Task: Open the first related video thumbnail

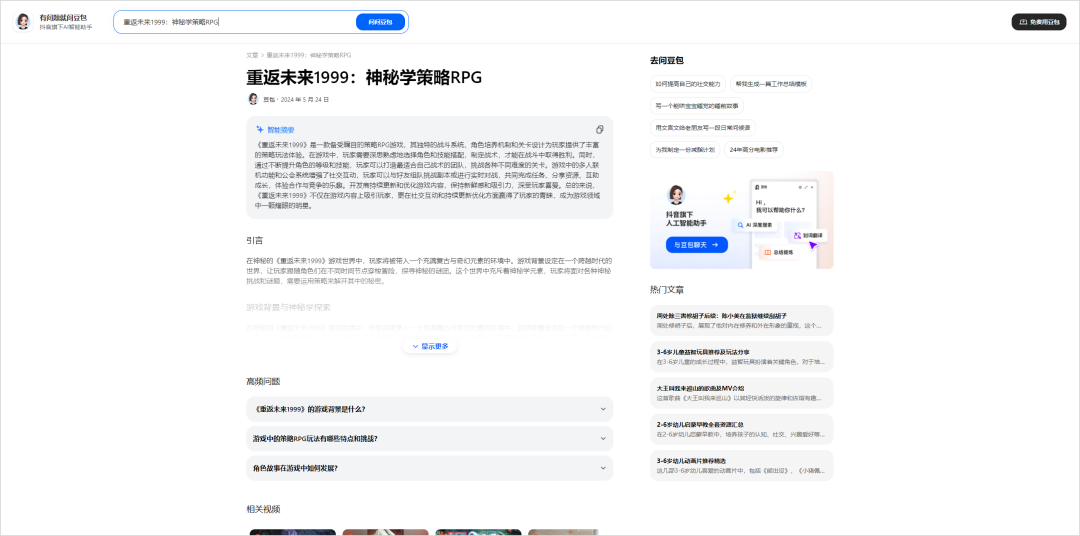Action: [x=293, y=533]
